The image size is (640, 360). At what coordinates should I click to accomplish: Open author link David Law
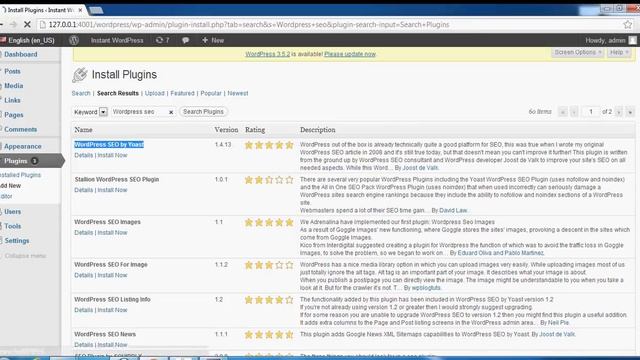[453, 210]
